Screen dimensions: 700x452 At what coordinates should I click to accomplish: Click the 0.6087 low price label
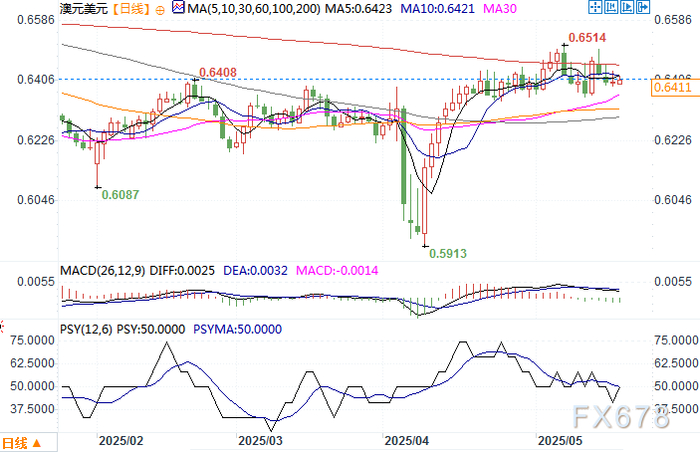coord(120,195)
